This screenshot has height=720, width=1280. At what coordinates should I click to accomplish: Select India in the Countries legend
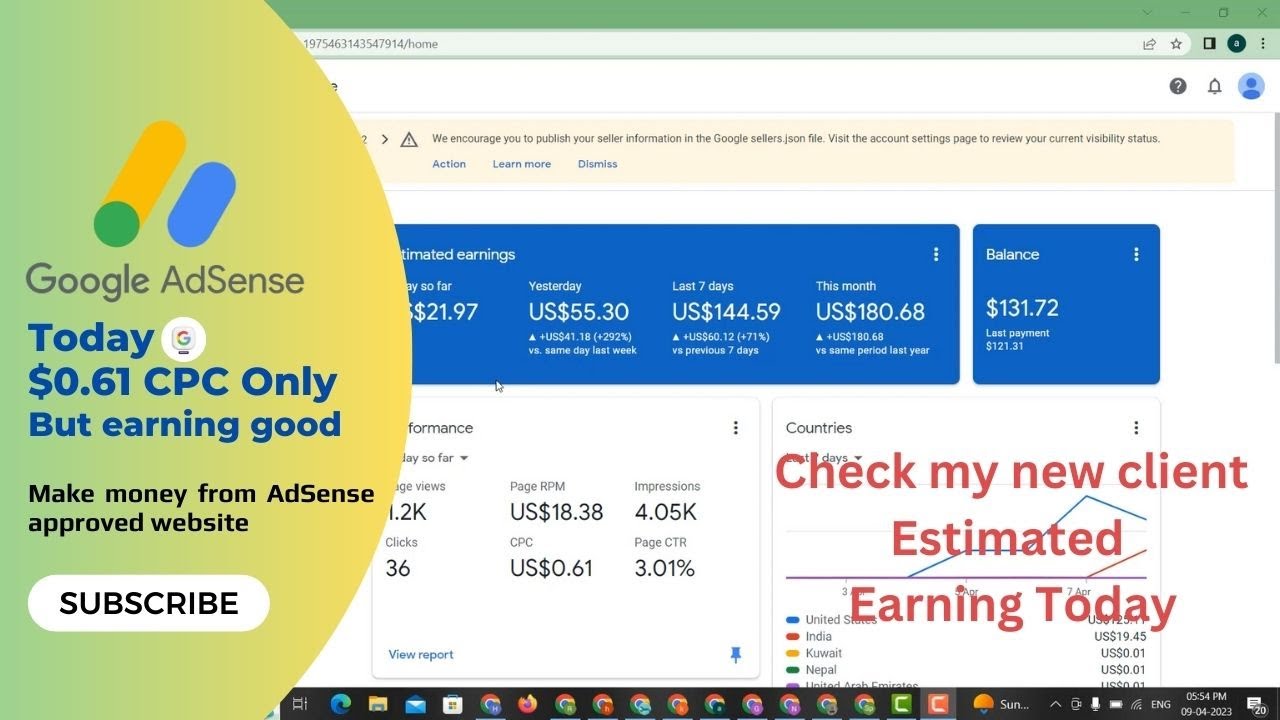tap(819, 637)
